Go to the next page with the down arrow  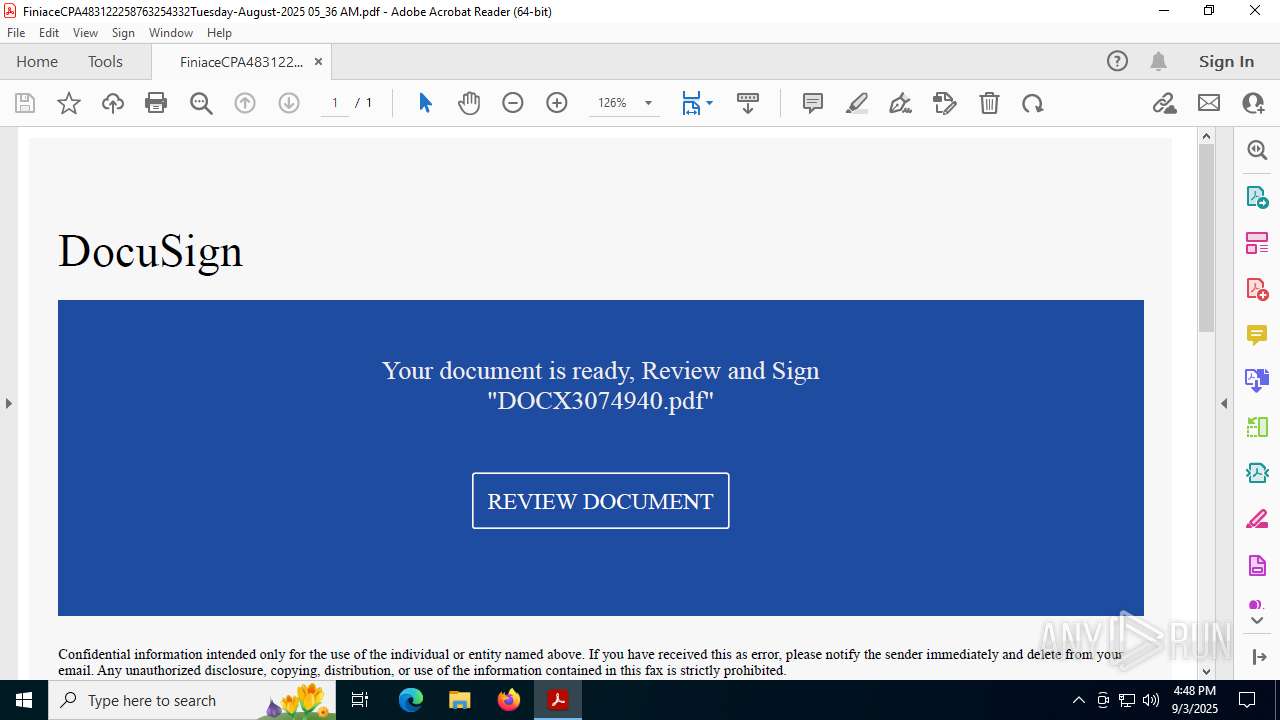click(x=289, y=103)
